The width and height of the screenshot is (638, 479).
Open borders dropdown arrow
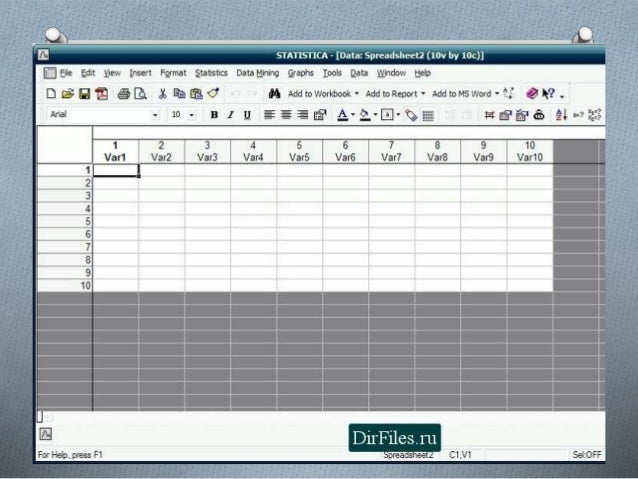click(x=398, y=115)
